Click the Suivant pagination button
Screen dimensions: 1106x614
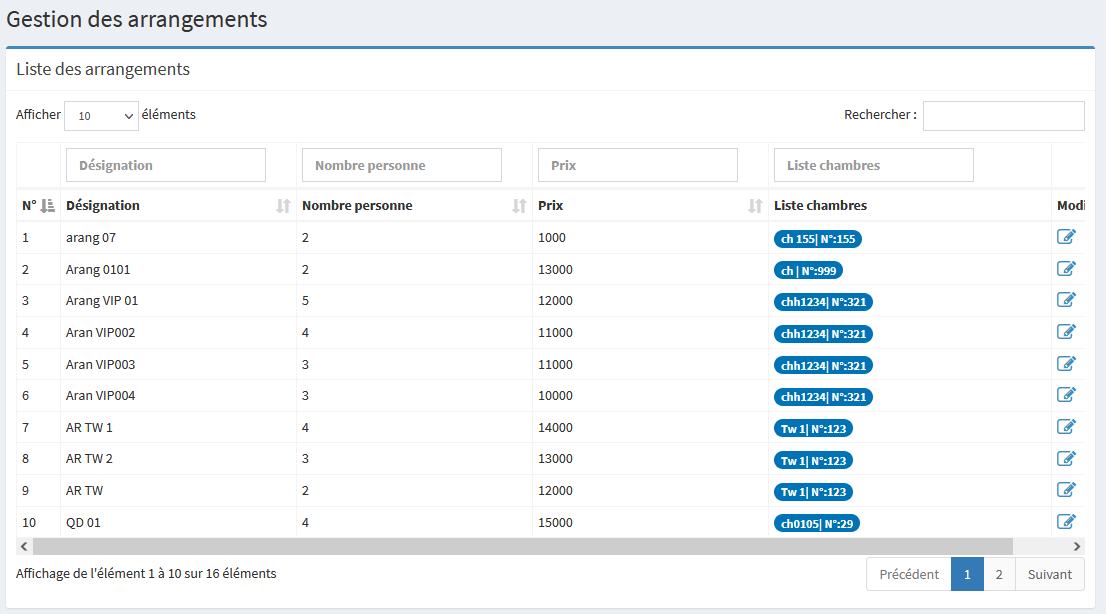pos(1049,574)
